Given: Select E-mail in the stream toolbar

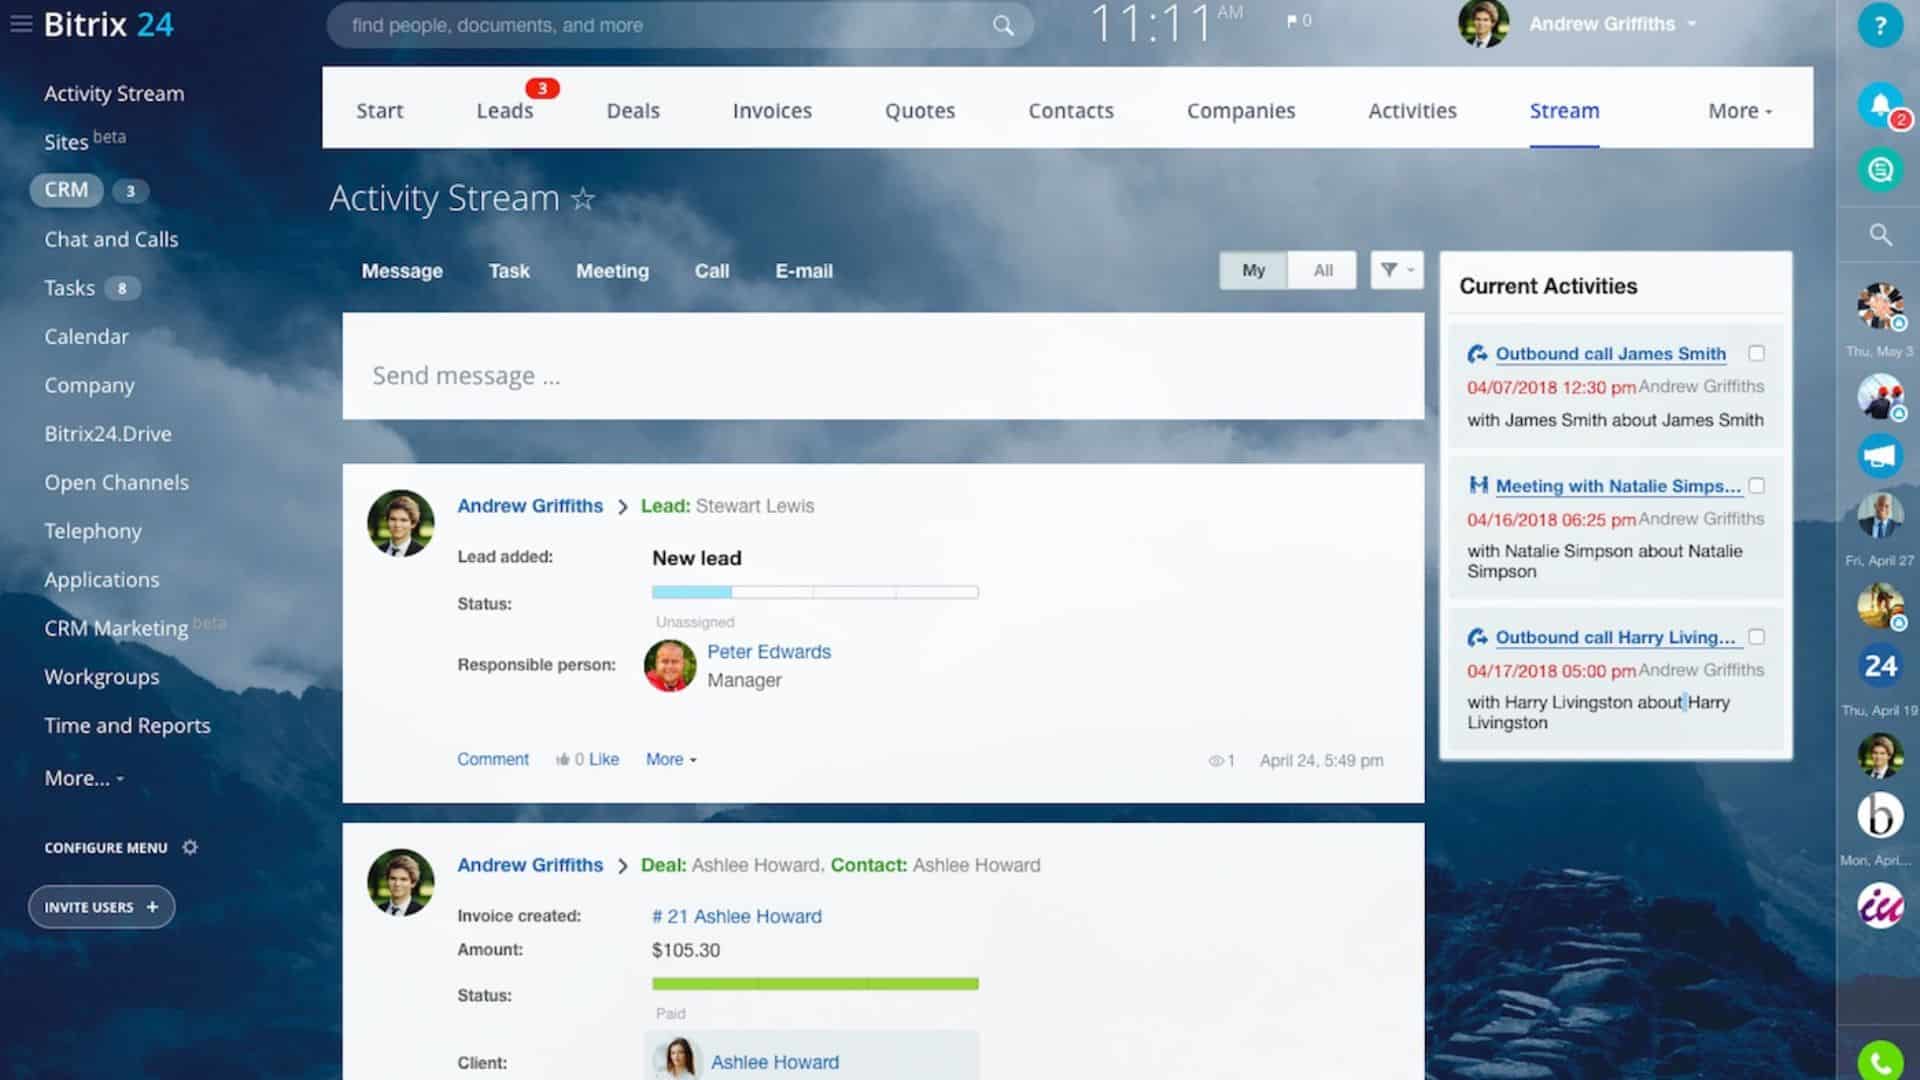Looking at the screenshot, I should (804, 271).
